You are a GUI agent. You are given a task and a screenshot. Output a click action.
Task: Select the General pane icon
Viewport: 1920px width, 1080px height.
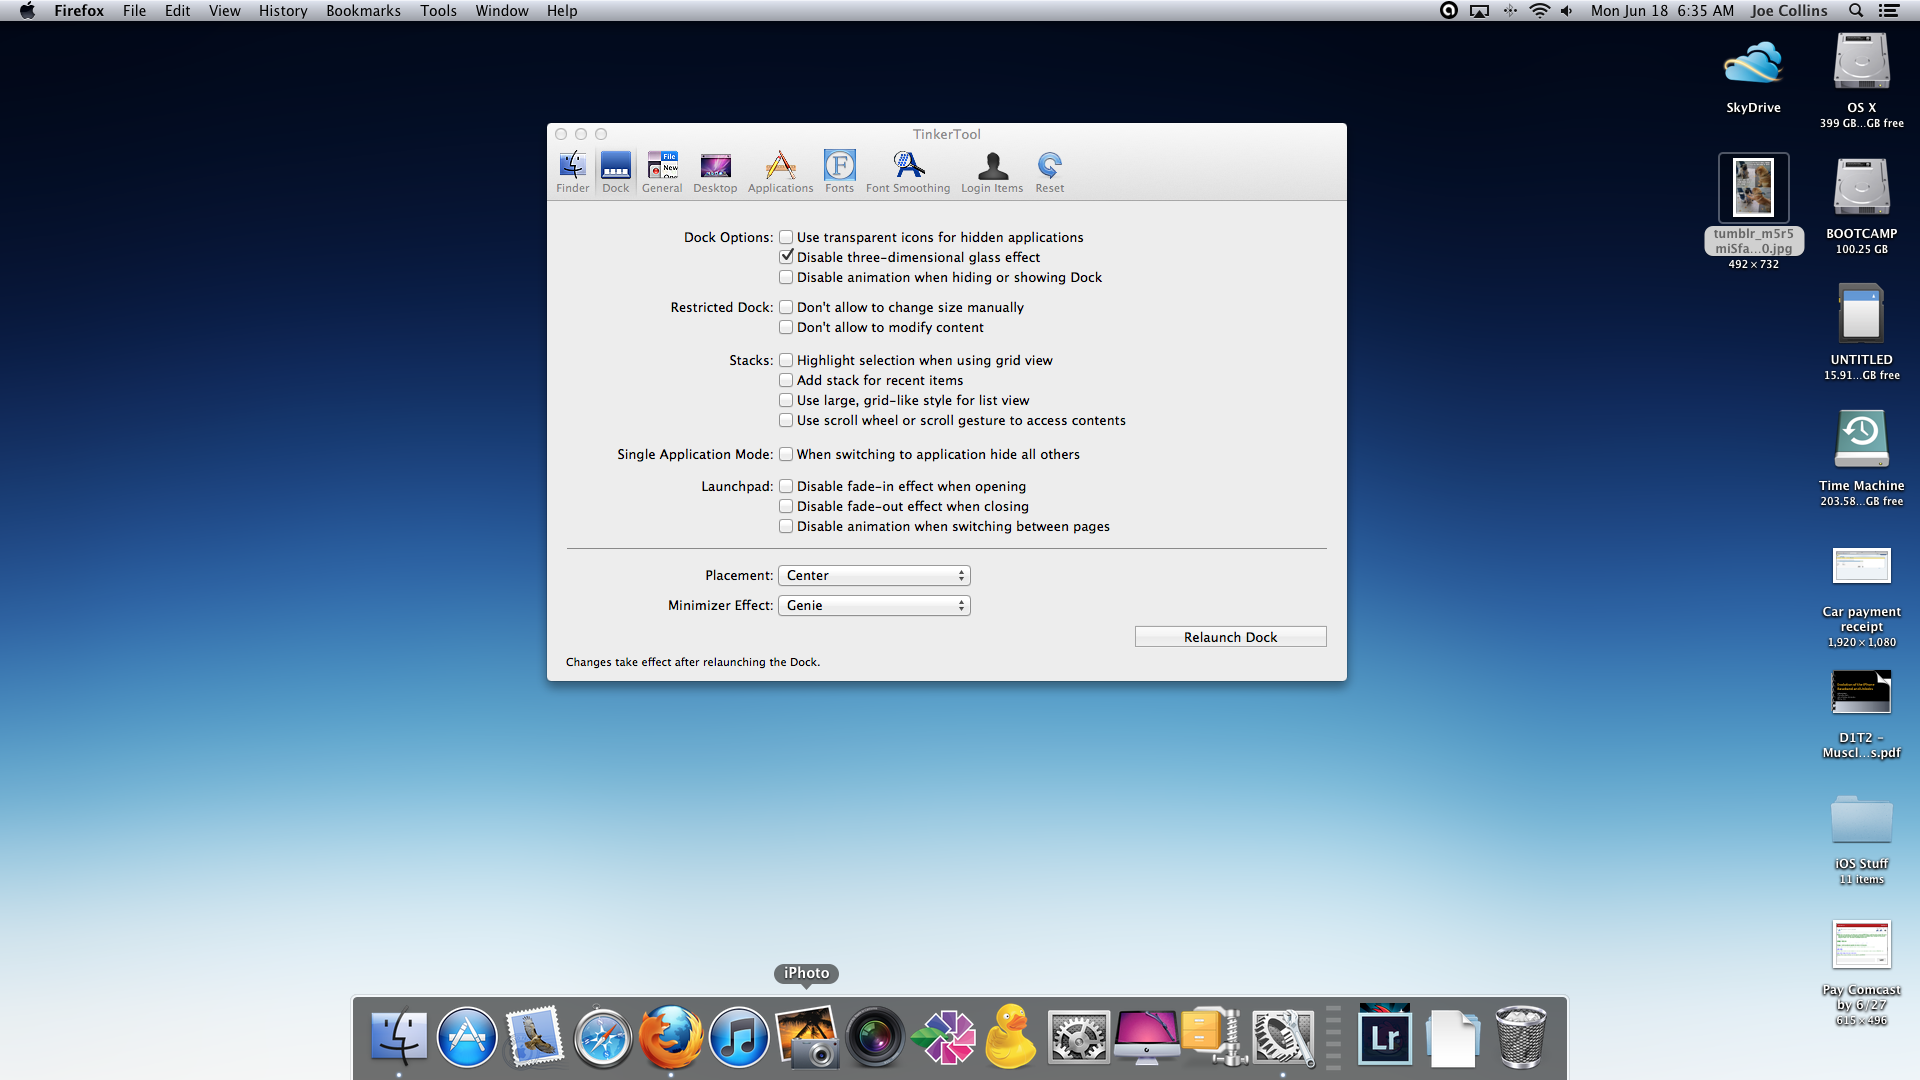661,171
